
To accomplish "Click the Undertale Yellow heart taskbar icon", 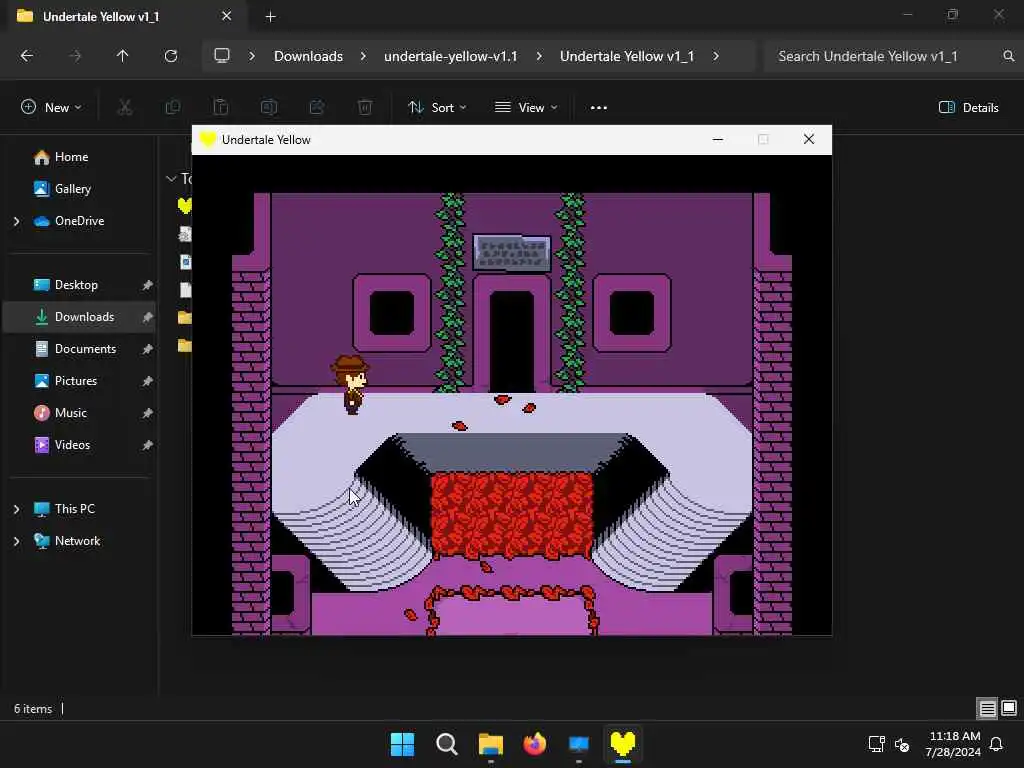I will 623,744.
